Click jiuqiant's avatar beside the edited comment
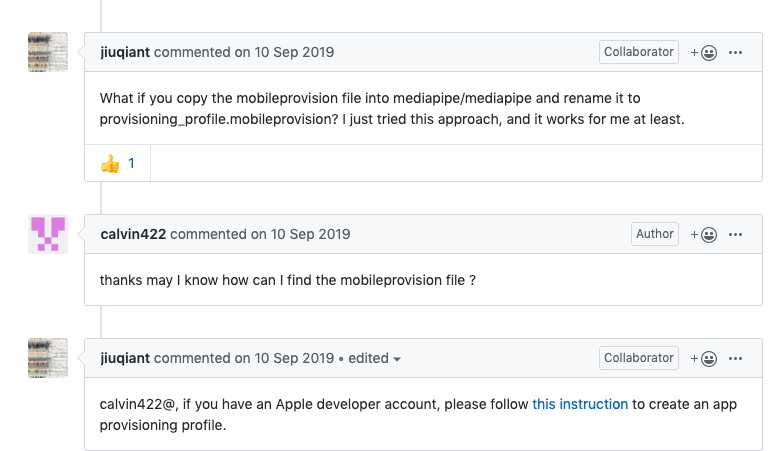The height and width of the screenshot is (451, 771). tap(48, 358)
